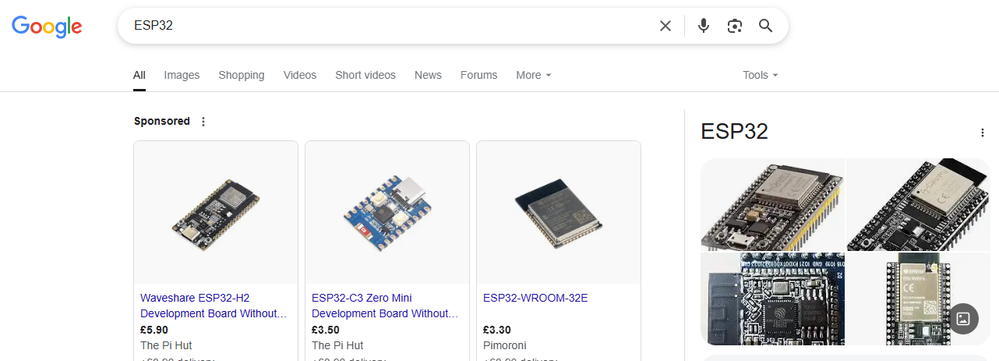Open the three-dot menu next to the ESP32 panel title
This screenshot has height=361, width=999.
pos(982,132)
